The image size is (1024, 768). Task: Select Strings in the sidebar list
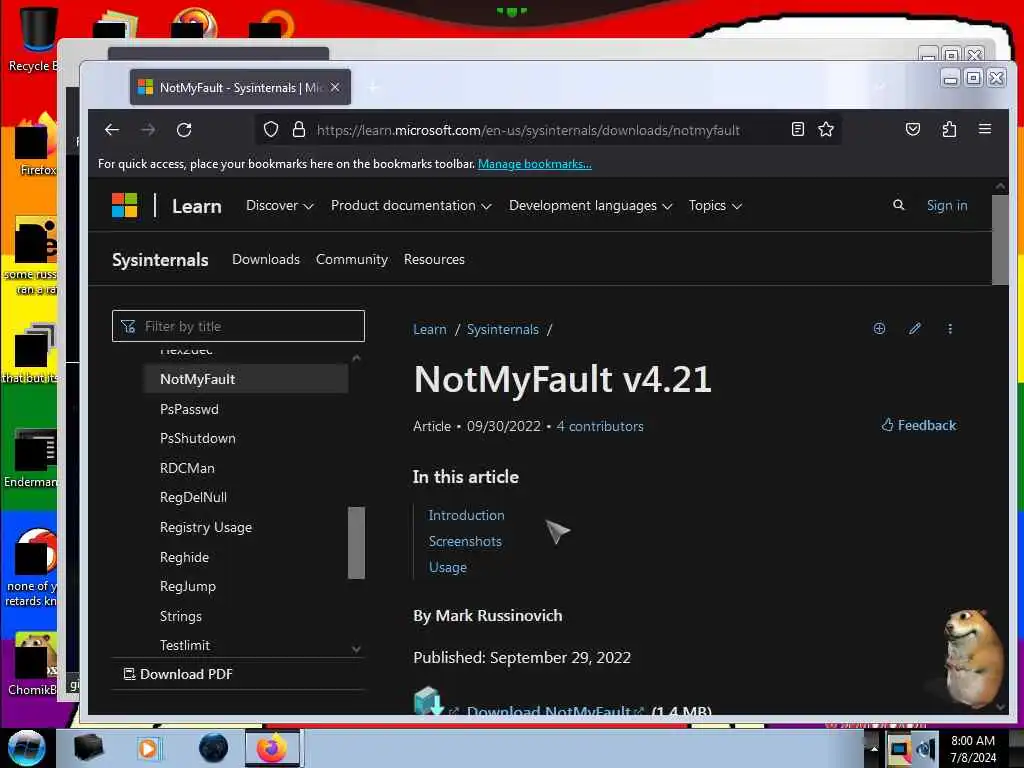click(x=181, y=616)
